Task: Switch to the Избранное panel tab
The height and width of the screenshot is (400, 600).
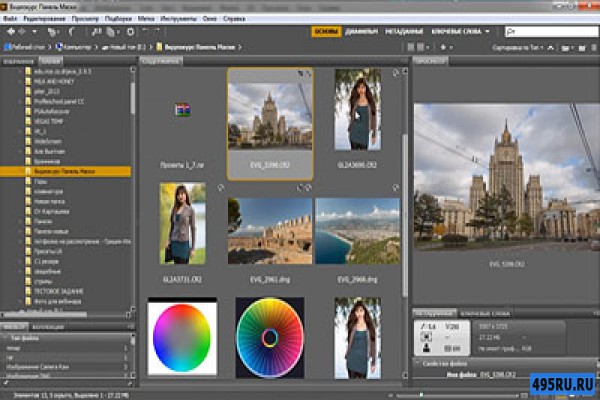Action: [x=18, y=61]
